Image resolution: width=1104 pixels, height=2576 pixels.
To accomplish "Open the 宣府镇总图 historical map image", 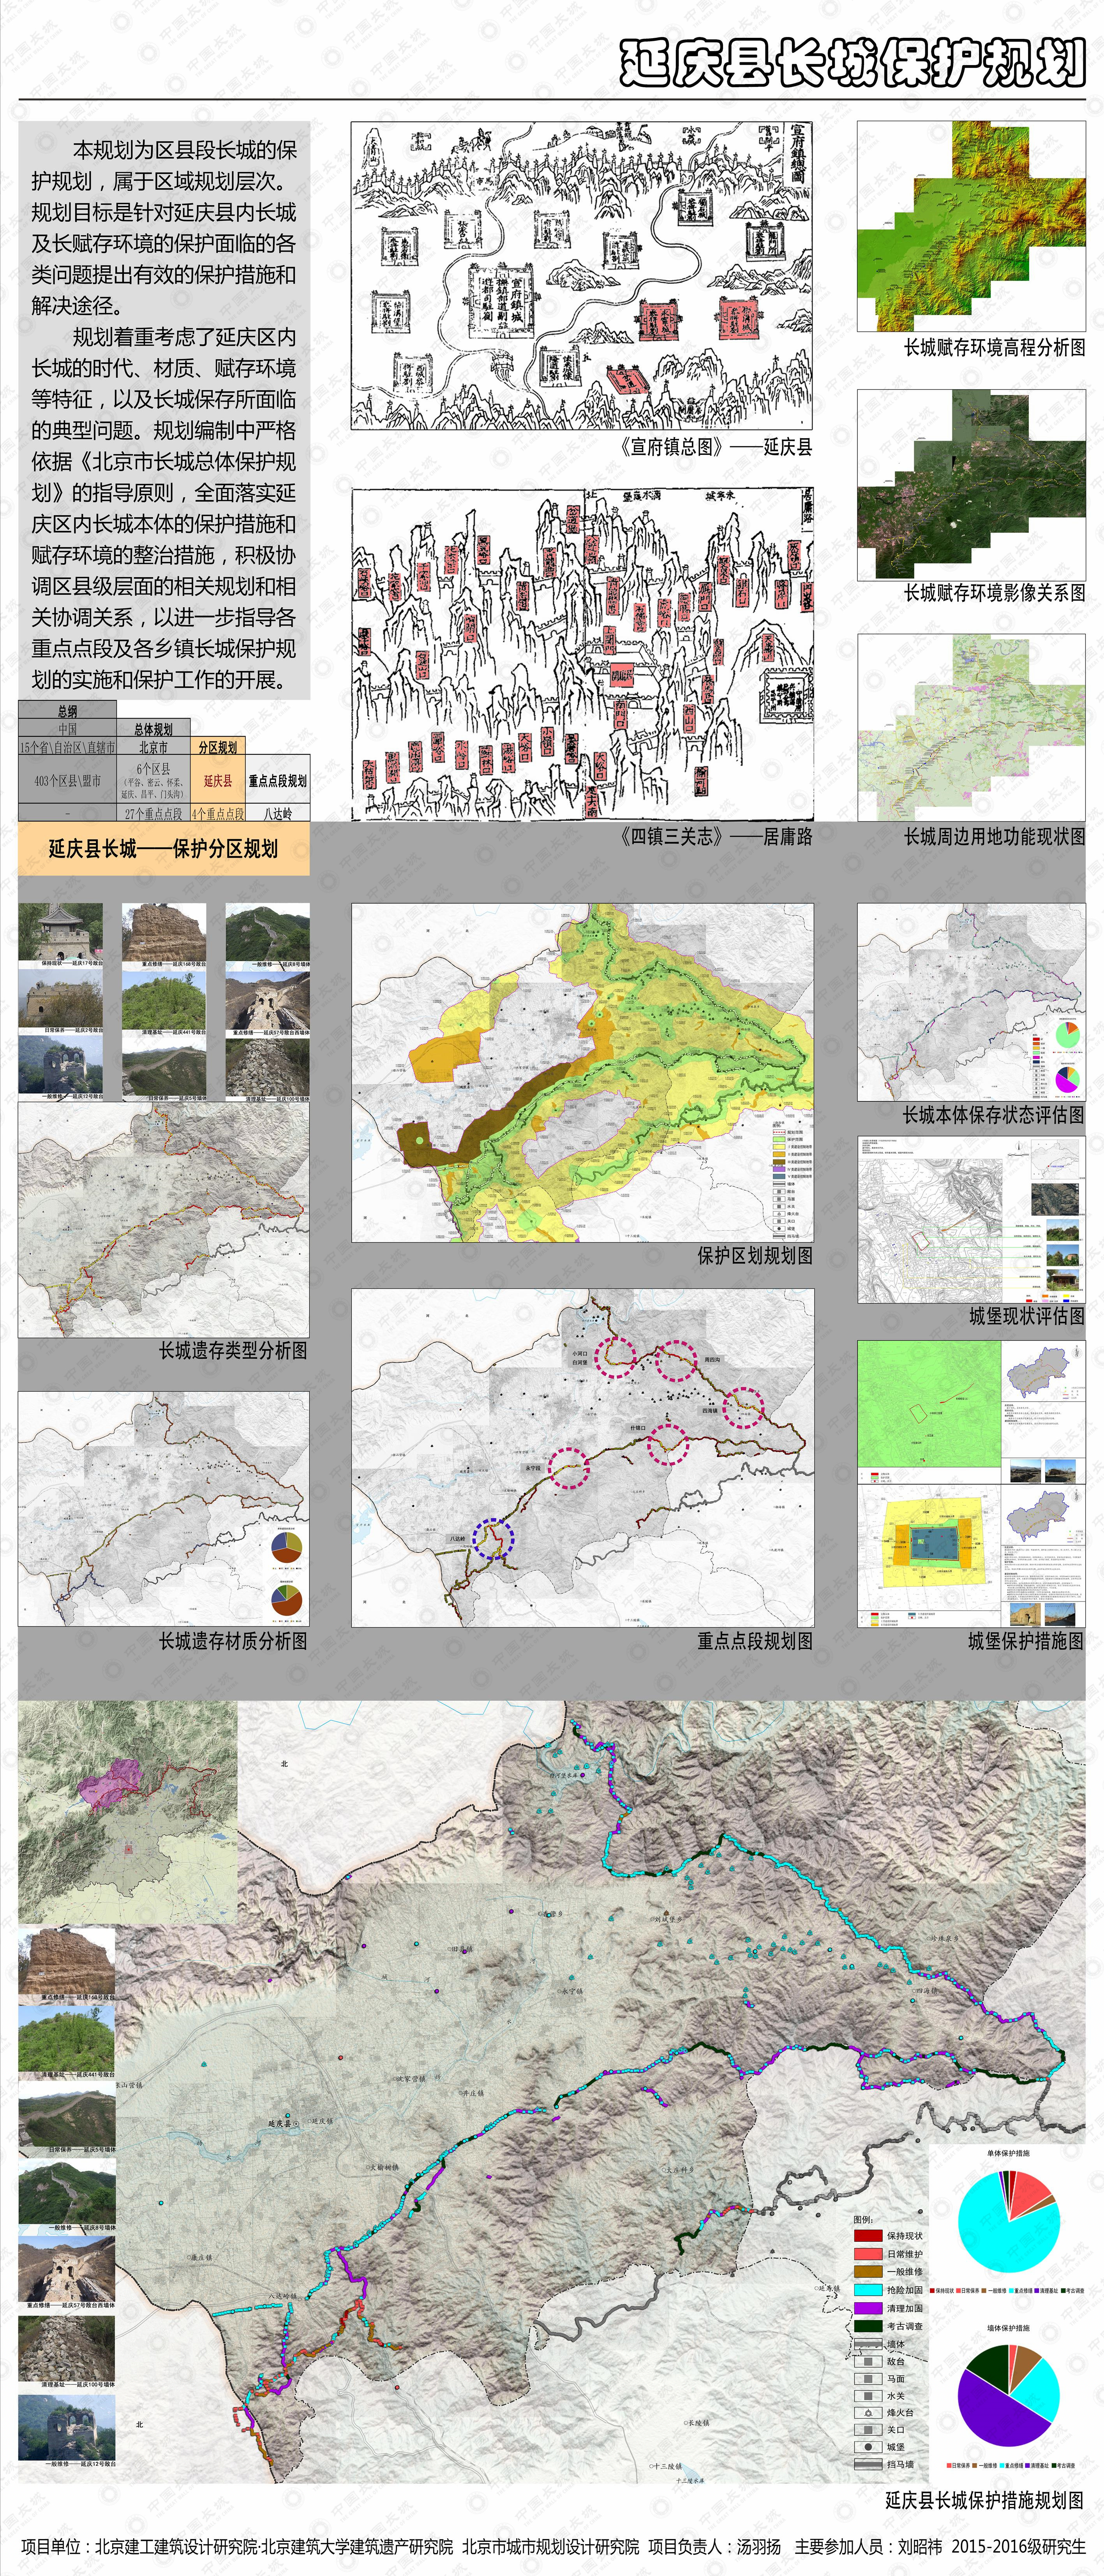I will point(582,276).
